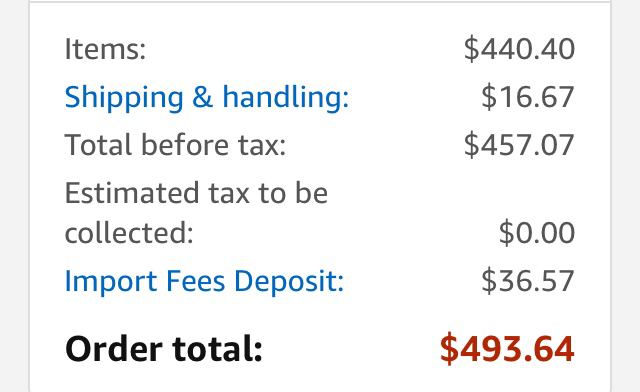Viewport: 640px width, 392px height.
Task: Click the Items label
Action: (105, 49)
